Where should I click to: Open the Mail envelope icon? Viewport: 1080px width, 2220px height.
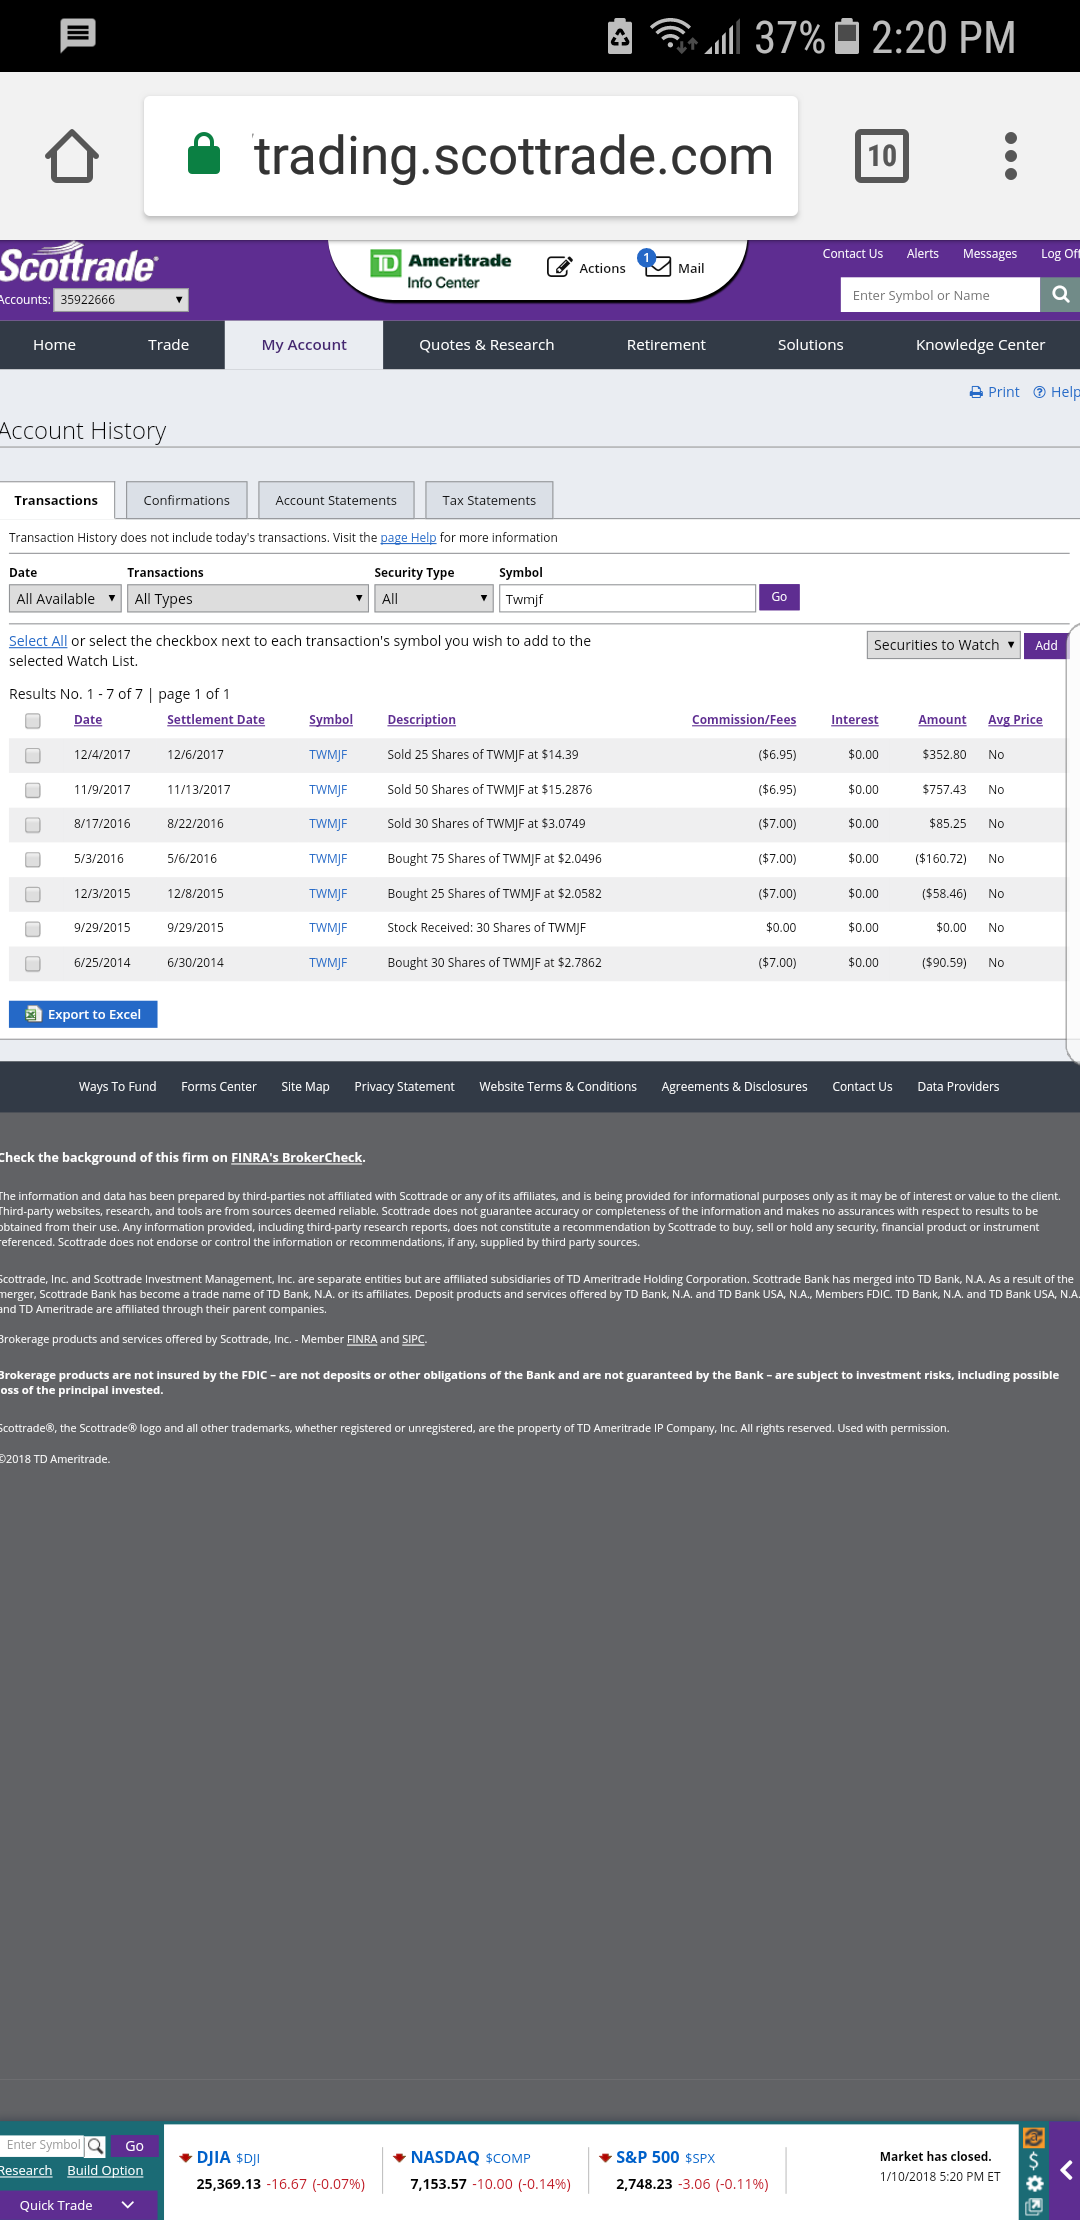[x=657, y=266]
